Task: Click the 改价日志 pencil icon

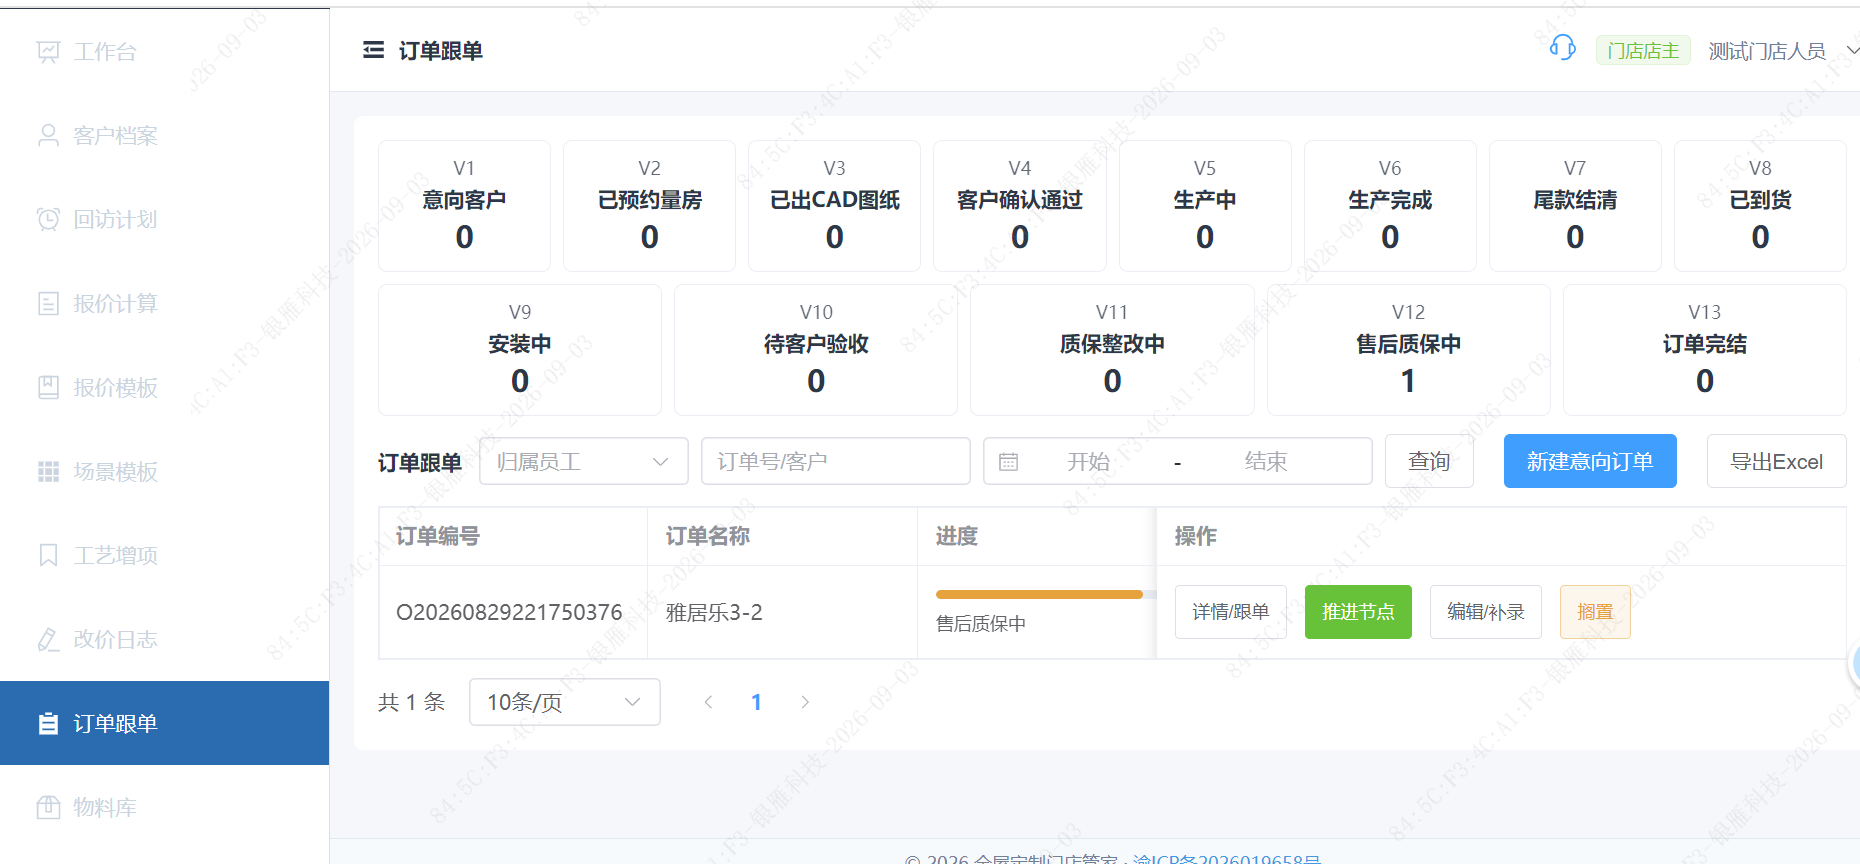Action: point(48,639)
